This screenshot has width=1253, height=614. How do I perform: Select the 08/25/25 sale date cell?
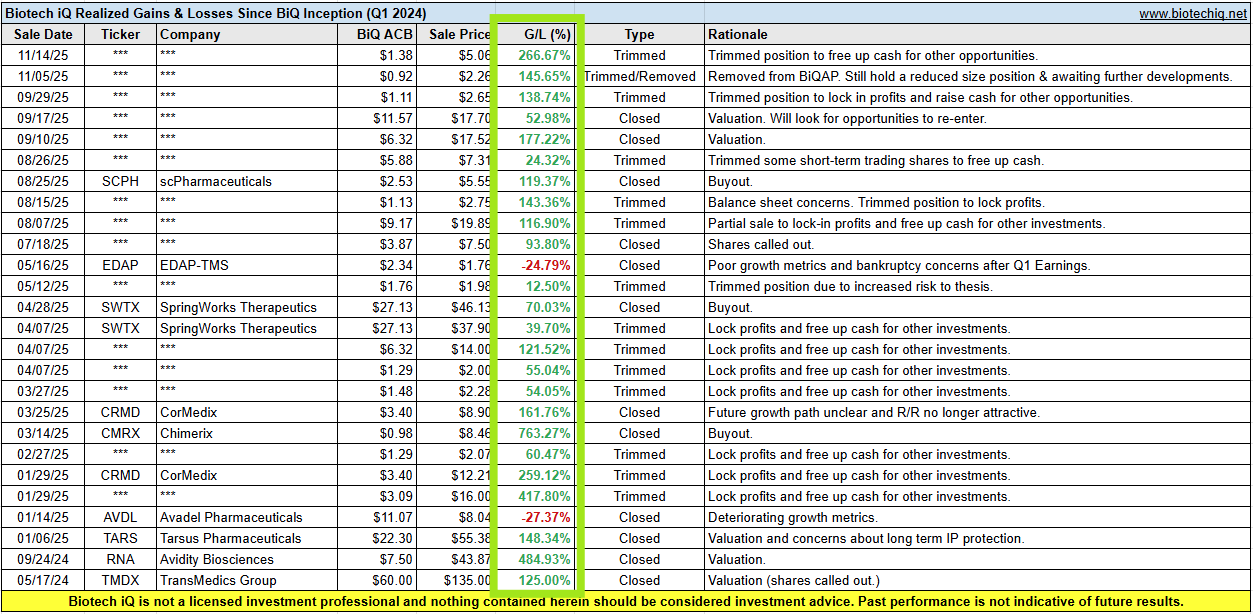pos(43,181)
